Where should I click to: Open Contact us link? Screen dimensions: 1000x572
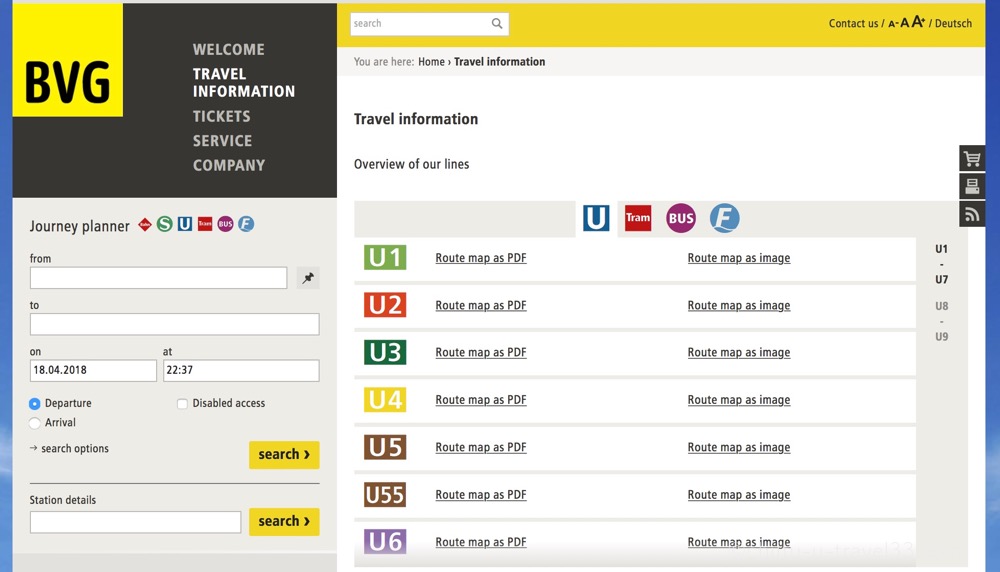853,24
